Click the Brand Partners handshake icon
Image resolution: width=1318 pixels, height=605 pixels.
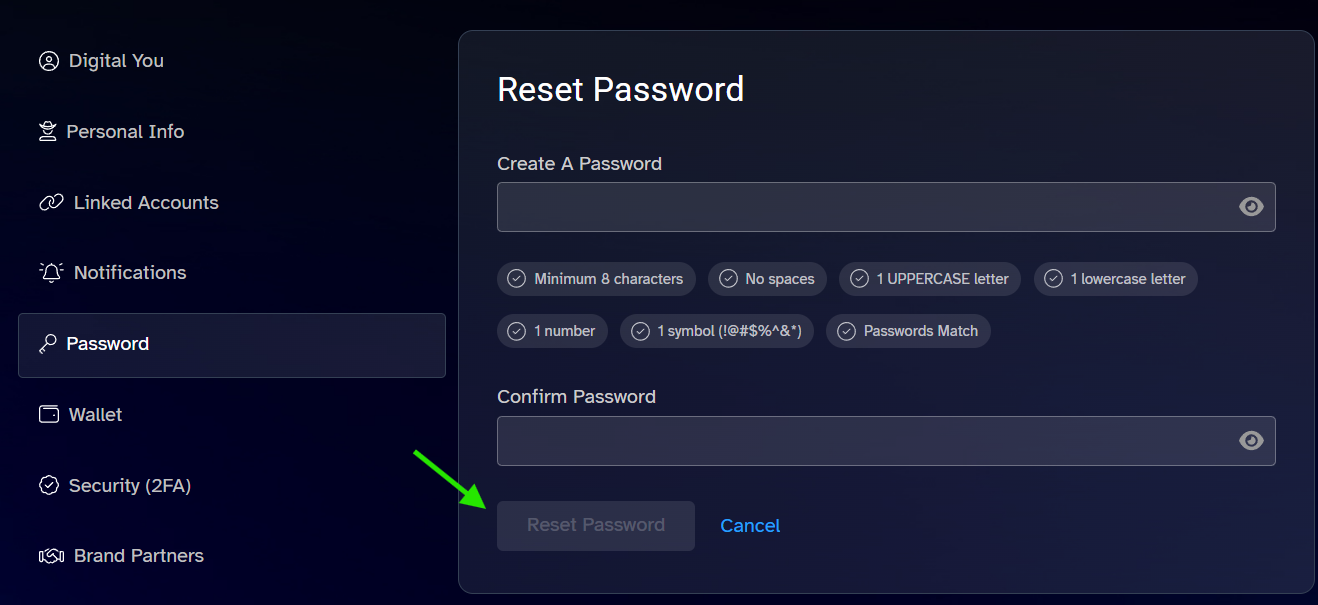coord(51,556)
